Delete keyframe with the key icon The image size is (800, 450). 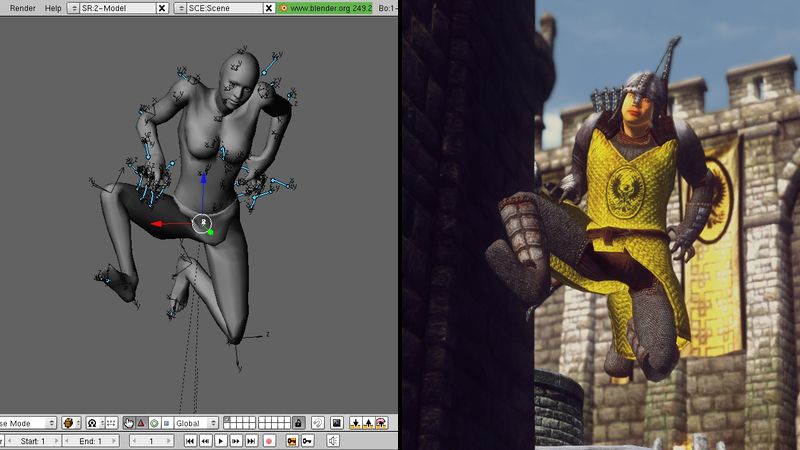307,441
